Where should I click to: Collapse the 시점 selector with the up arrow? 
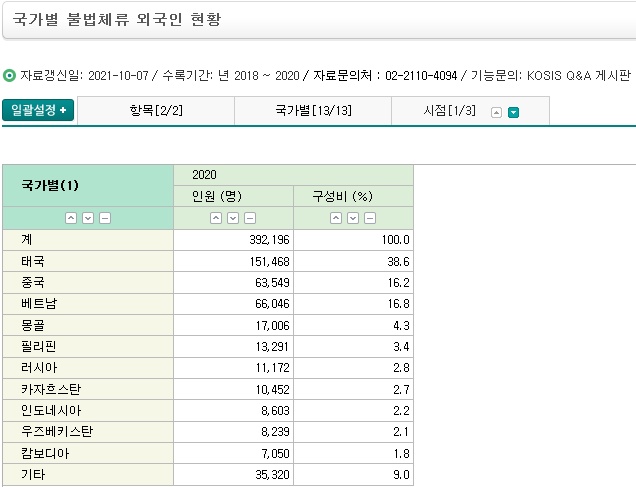[495, 112]
